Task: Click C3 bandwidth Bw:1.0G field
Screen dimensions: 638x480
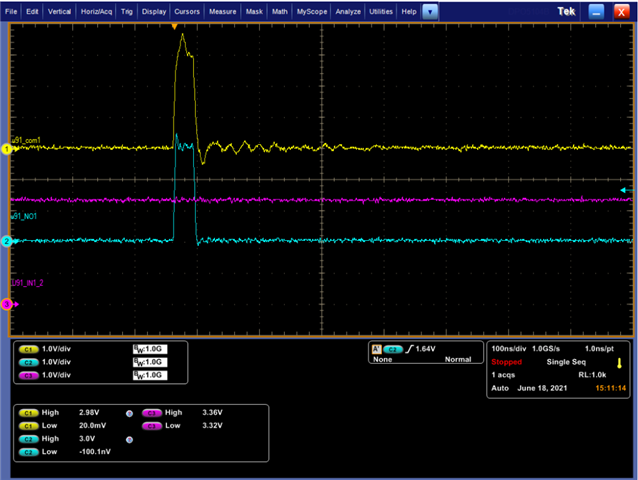Action: point(150,375)
